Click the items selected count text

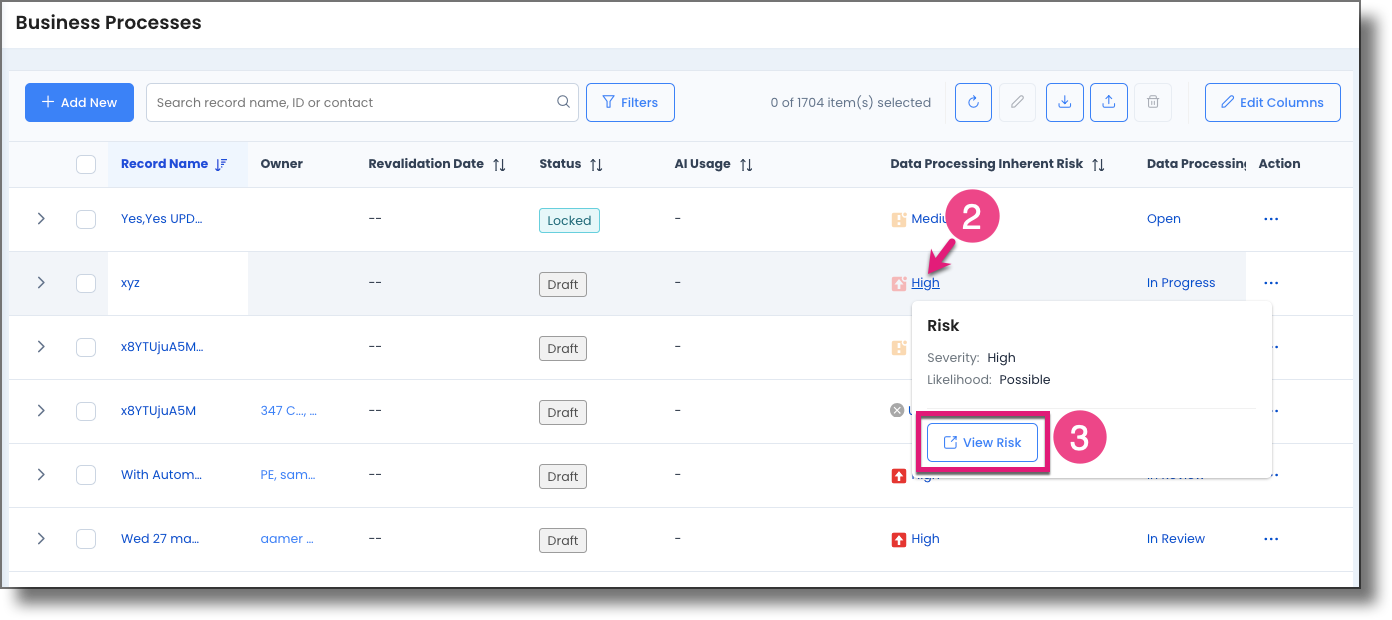tap(850, 102)
